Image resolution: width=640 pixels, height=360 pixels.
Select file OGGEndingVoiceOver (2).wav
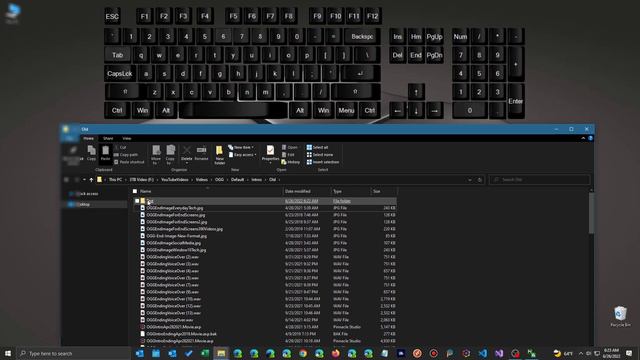173,257
